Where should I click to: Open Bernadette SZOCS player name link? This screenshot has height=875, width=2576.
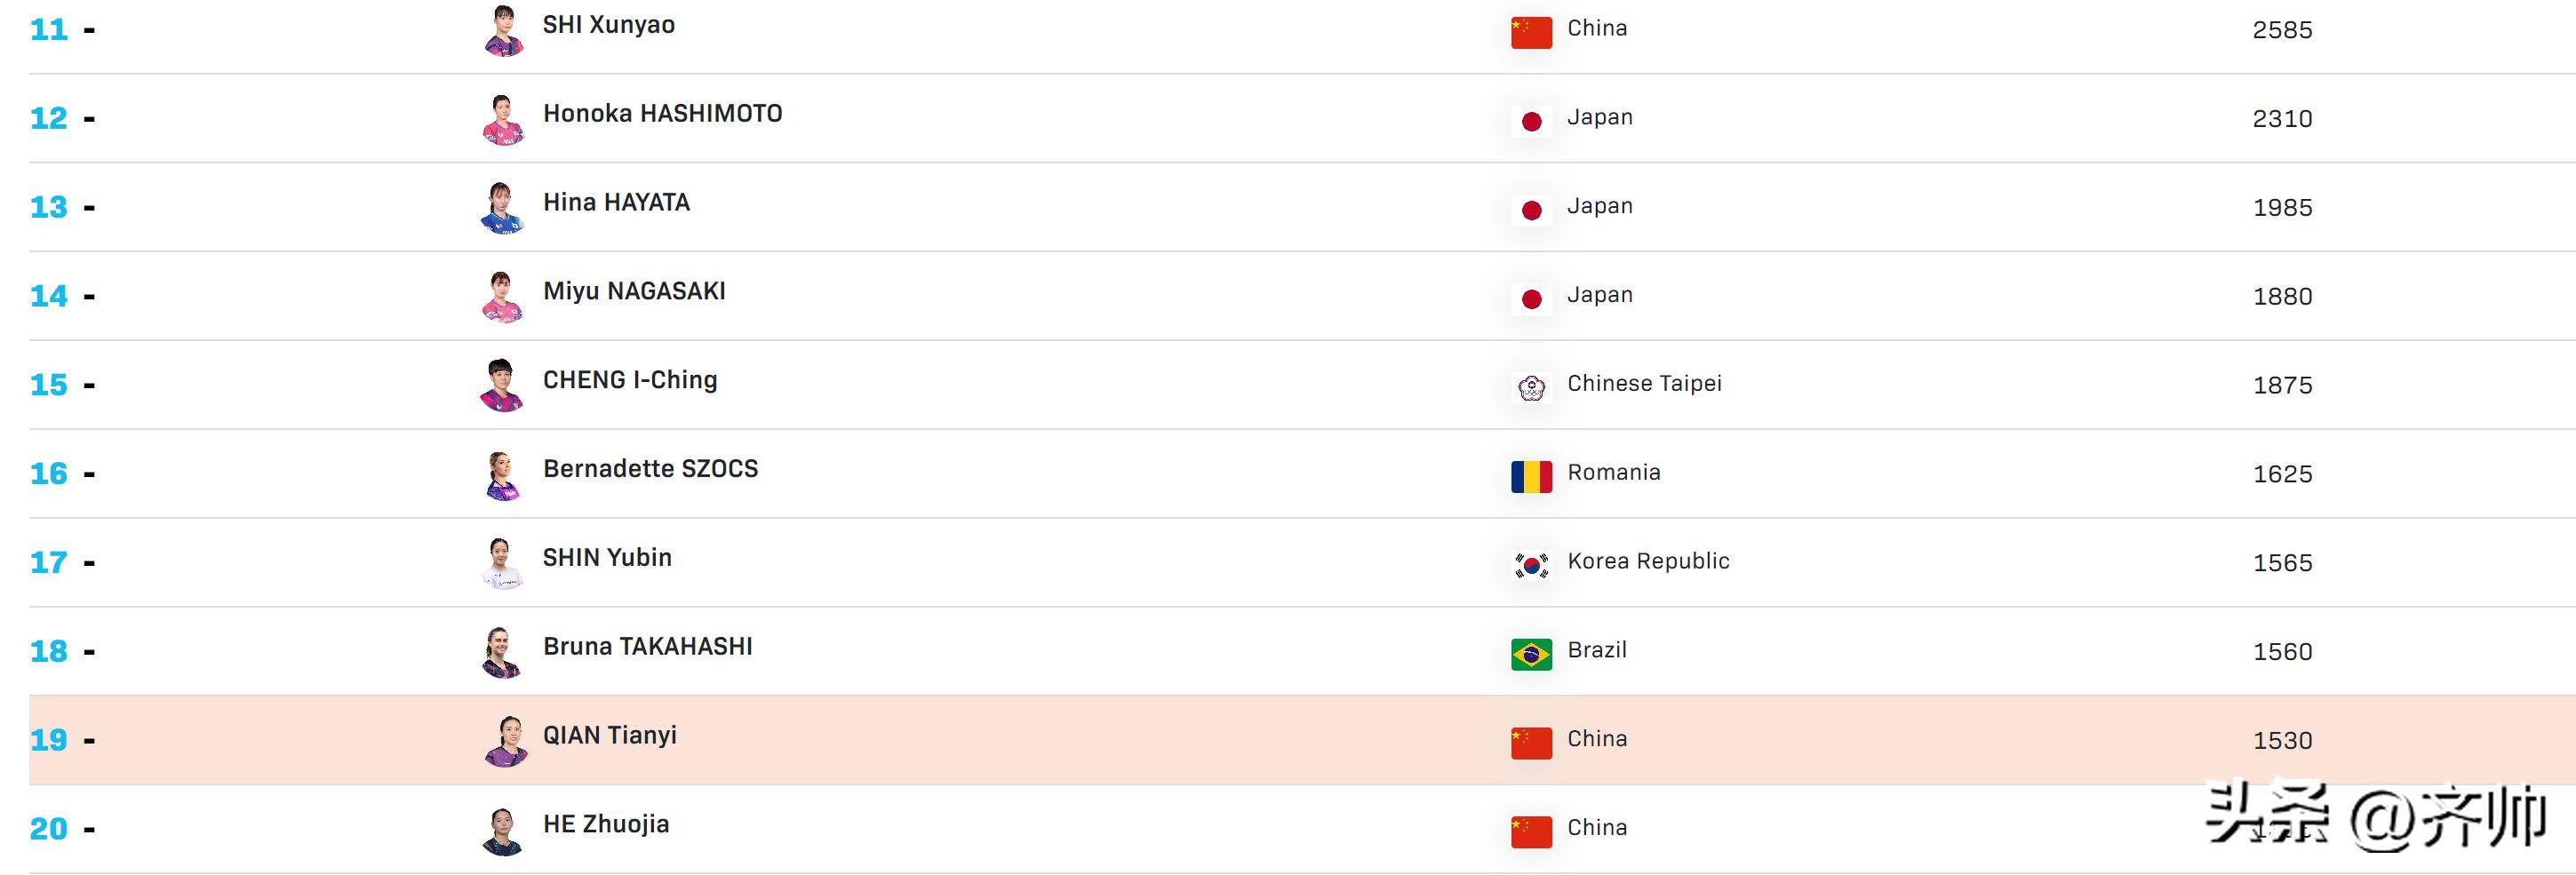651,469
